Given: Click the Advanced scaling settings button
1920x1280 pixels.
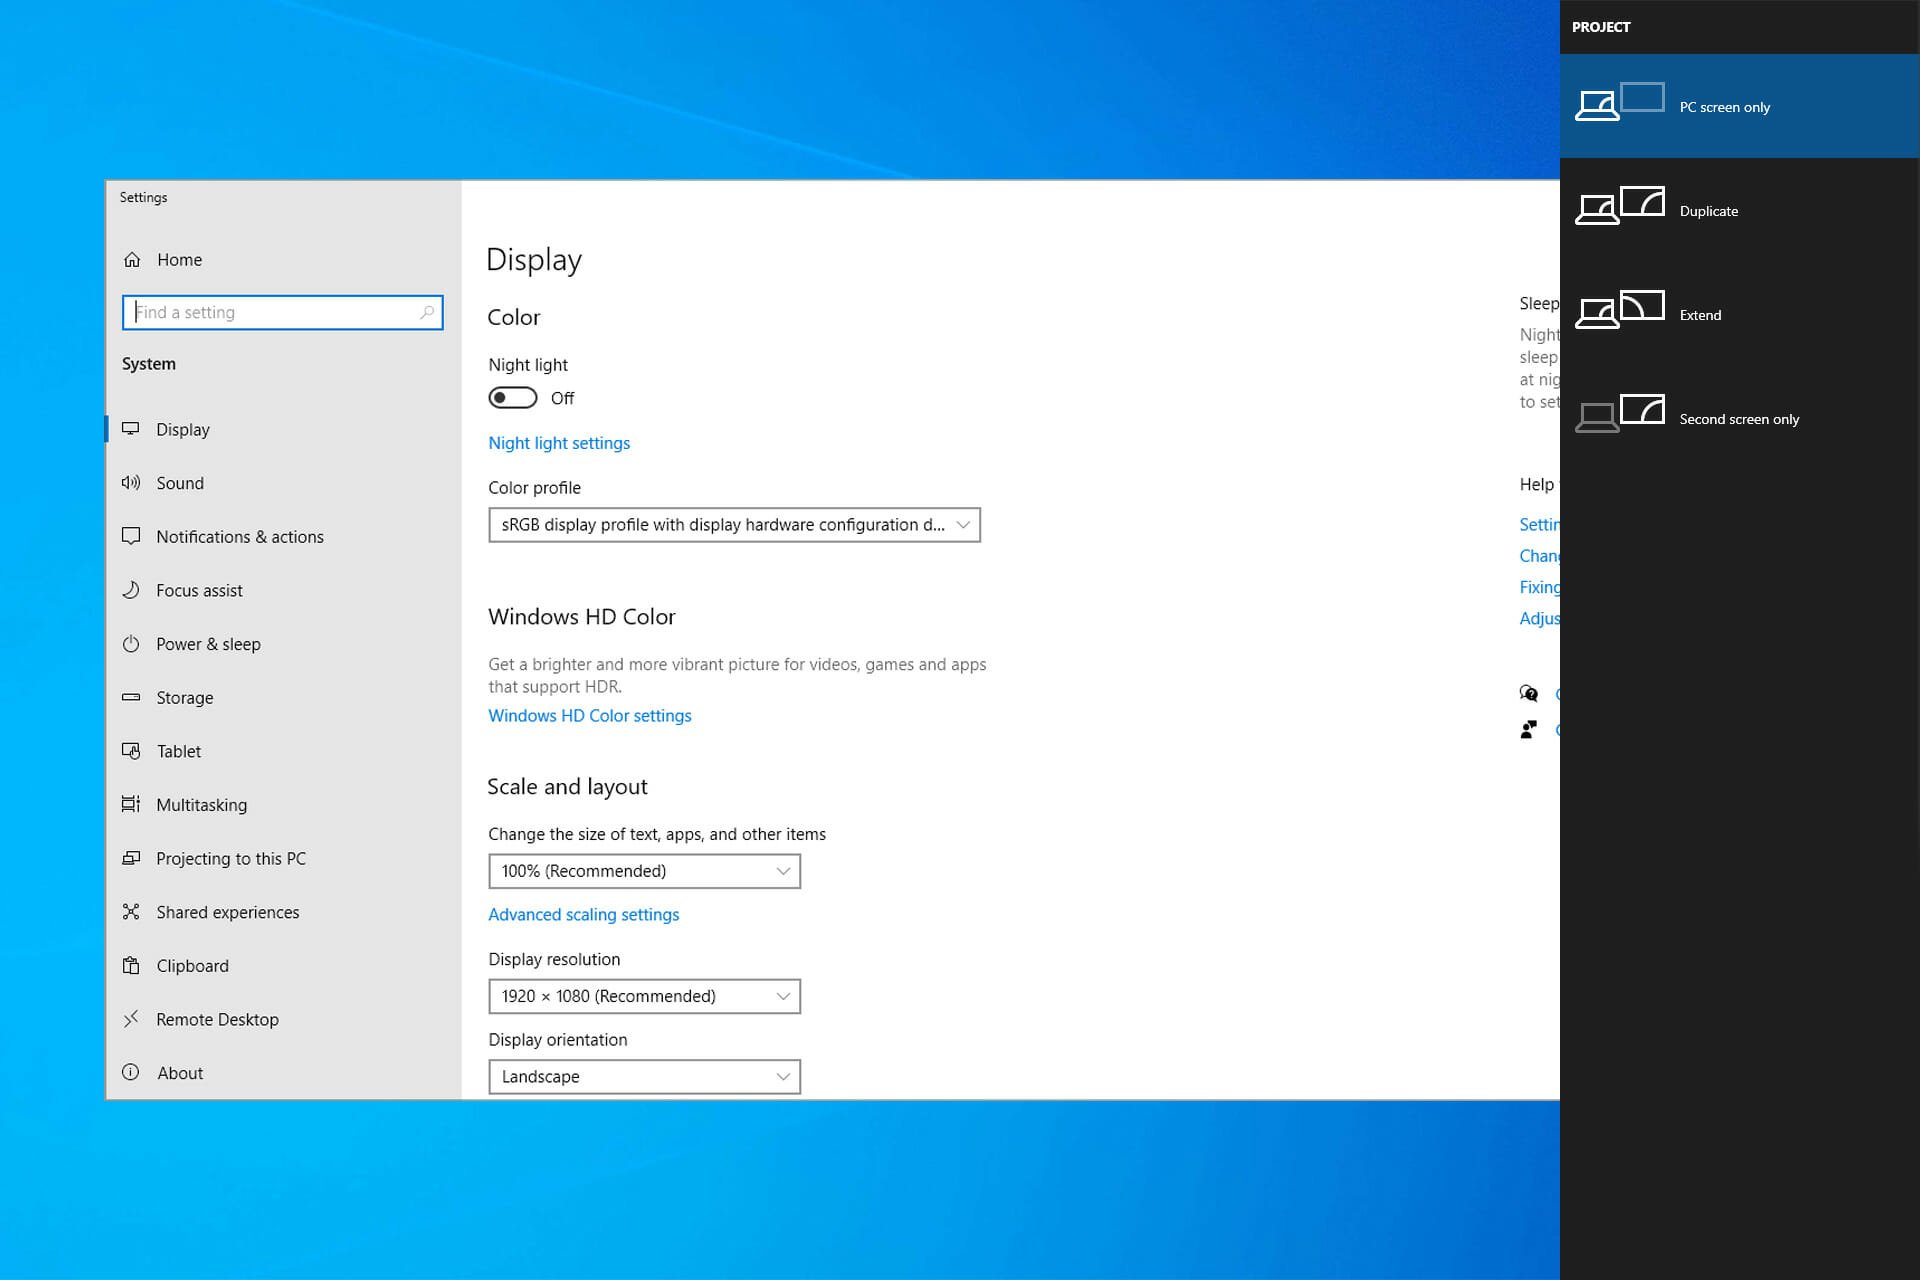Looking at the screenshot, I should [x=583, y=913].
